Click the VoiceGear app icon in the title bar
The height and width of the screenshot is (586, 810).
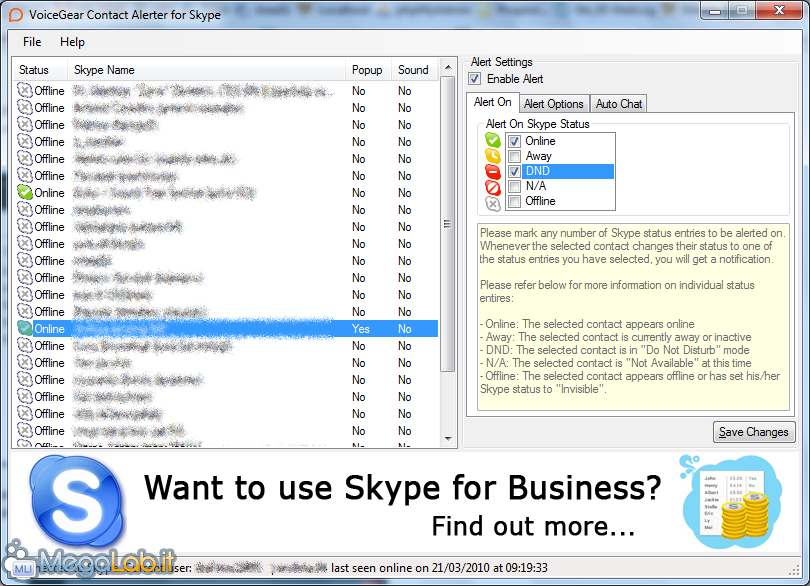(x=16, y=15)
